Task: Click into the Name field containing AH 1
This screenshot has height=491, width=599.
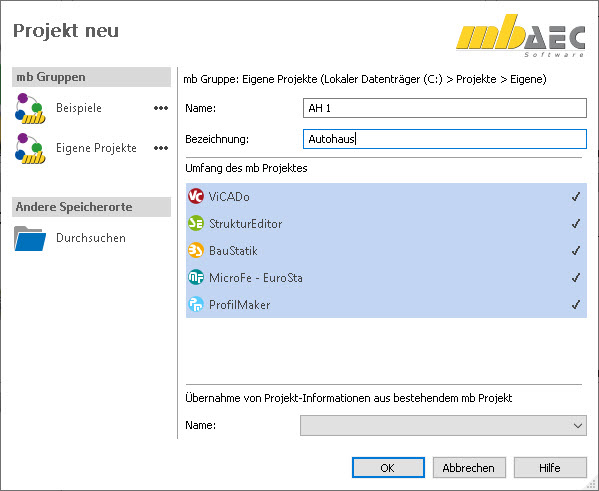Action: pos(445,108)
